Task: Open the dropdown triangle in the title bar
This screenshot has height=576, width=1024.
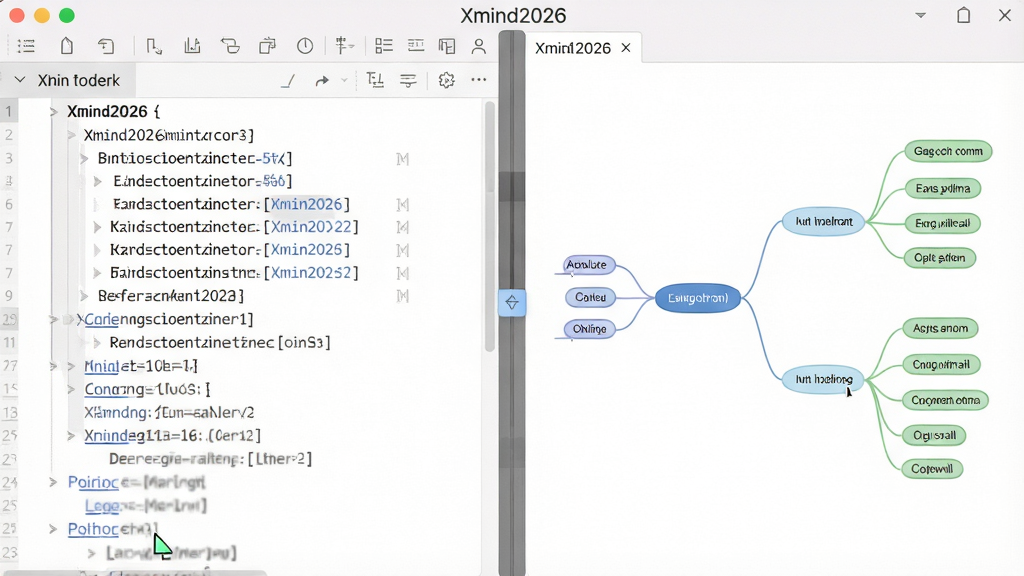Action: click(x=921, y=15)
